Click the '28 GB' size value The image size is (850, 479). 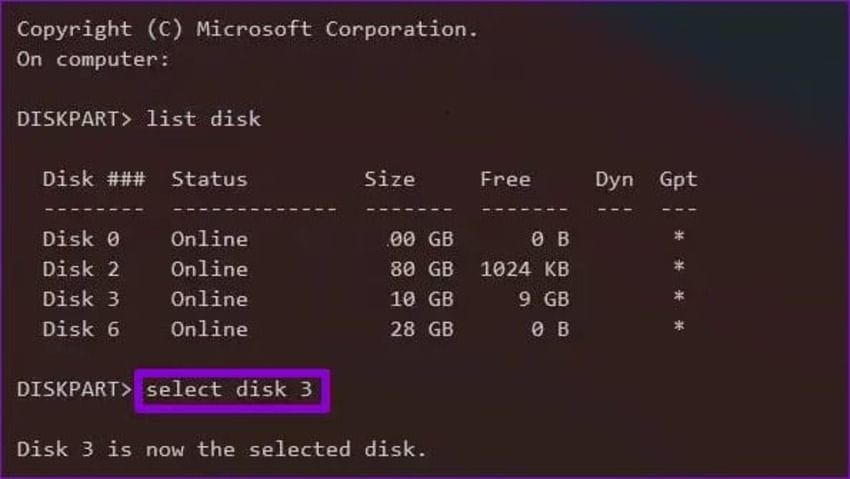point(421,329)
